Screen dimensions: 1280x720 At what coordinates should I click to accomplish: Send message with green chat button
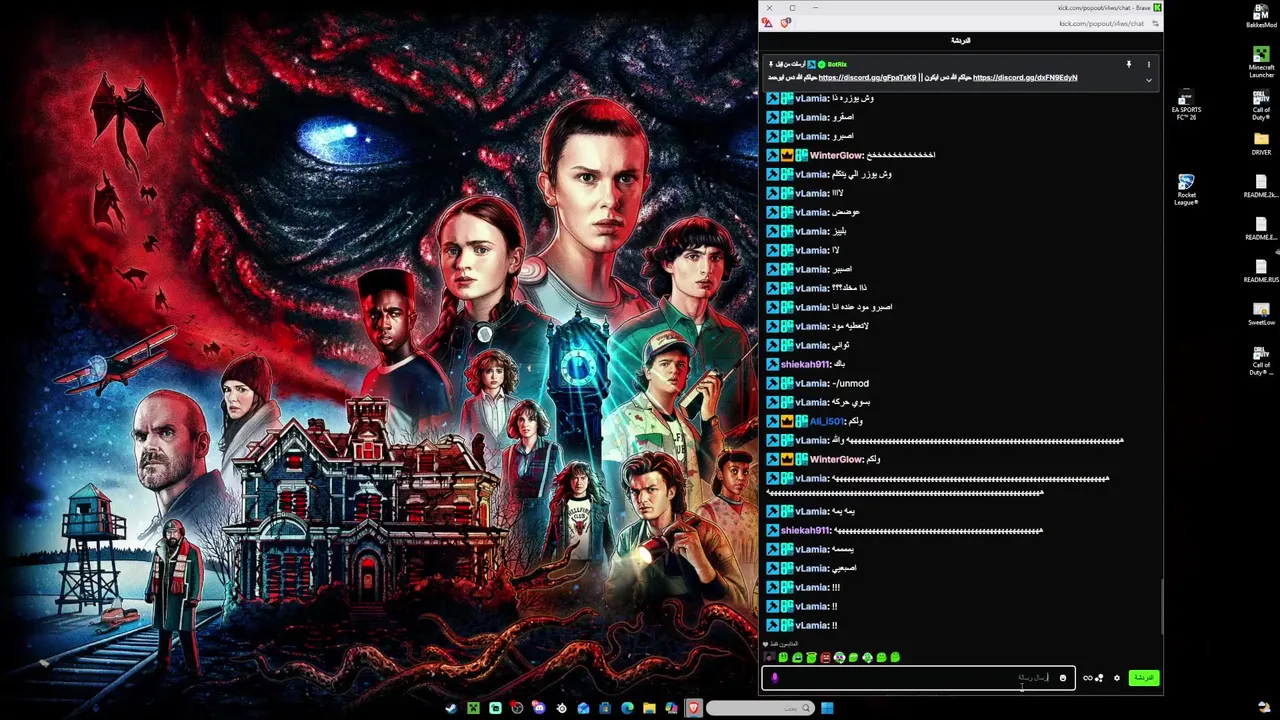(x=1144, y=678)
